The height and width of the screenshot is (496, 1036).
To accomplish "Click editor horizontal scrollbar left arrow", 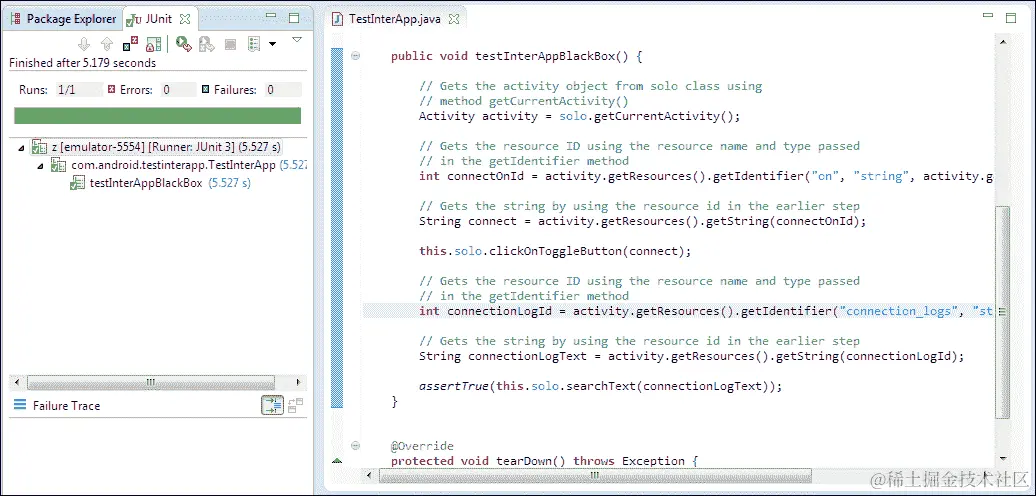I will (369, 476).
